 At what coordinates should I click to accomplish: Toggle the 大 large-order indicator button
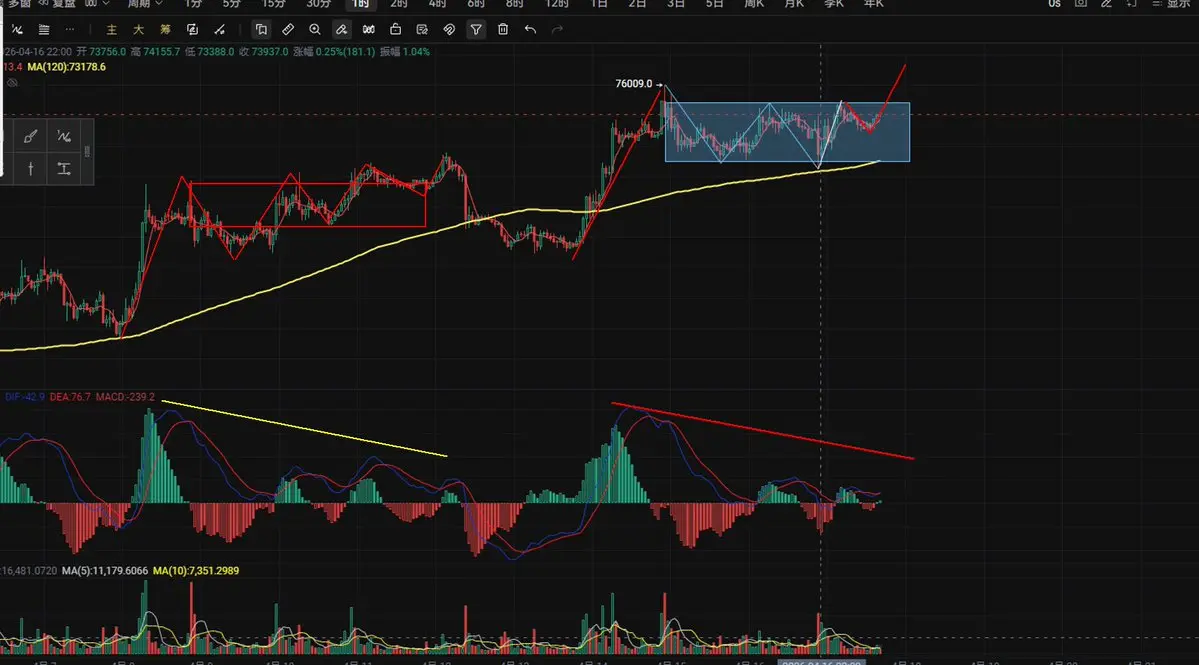pyautogui.click(x=138, y=30)
